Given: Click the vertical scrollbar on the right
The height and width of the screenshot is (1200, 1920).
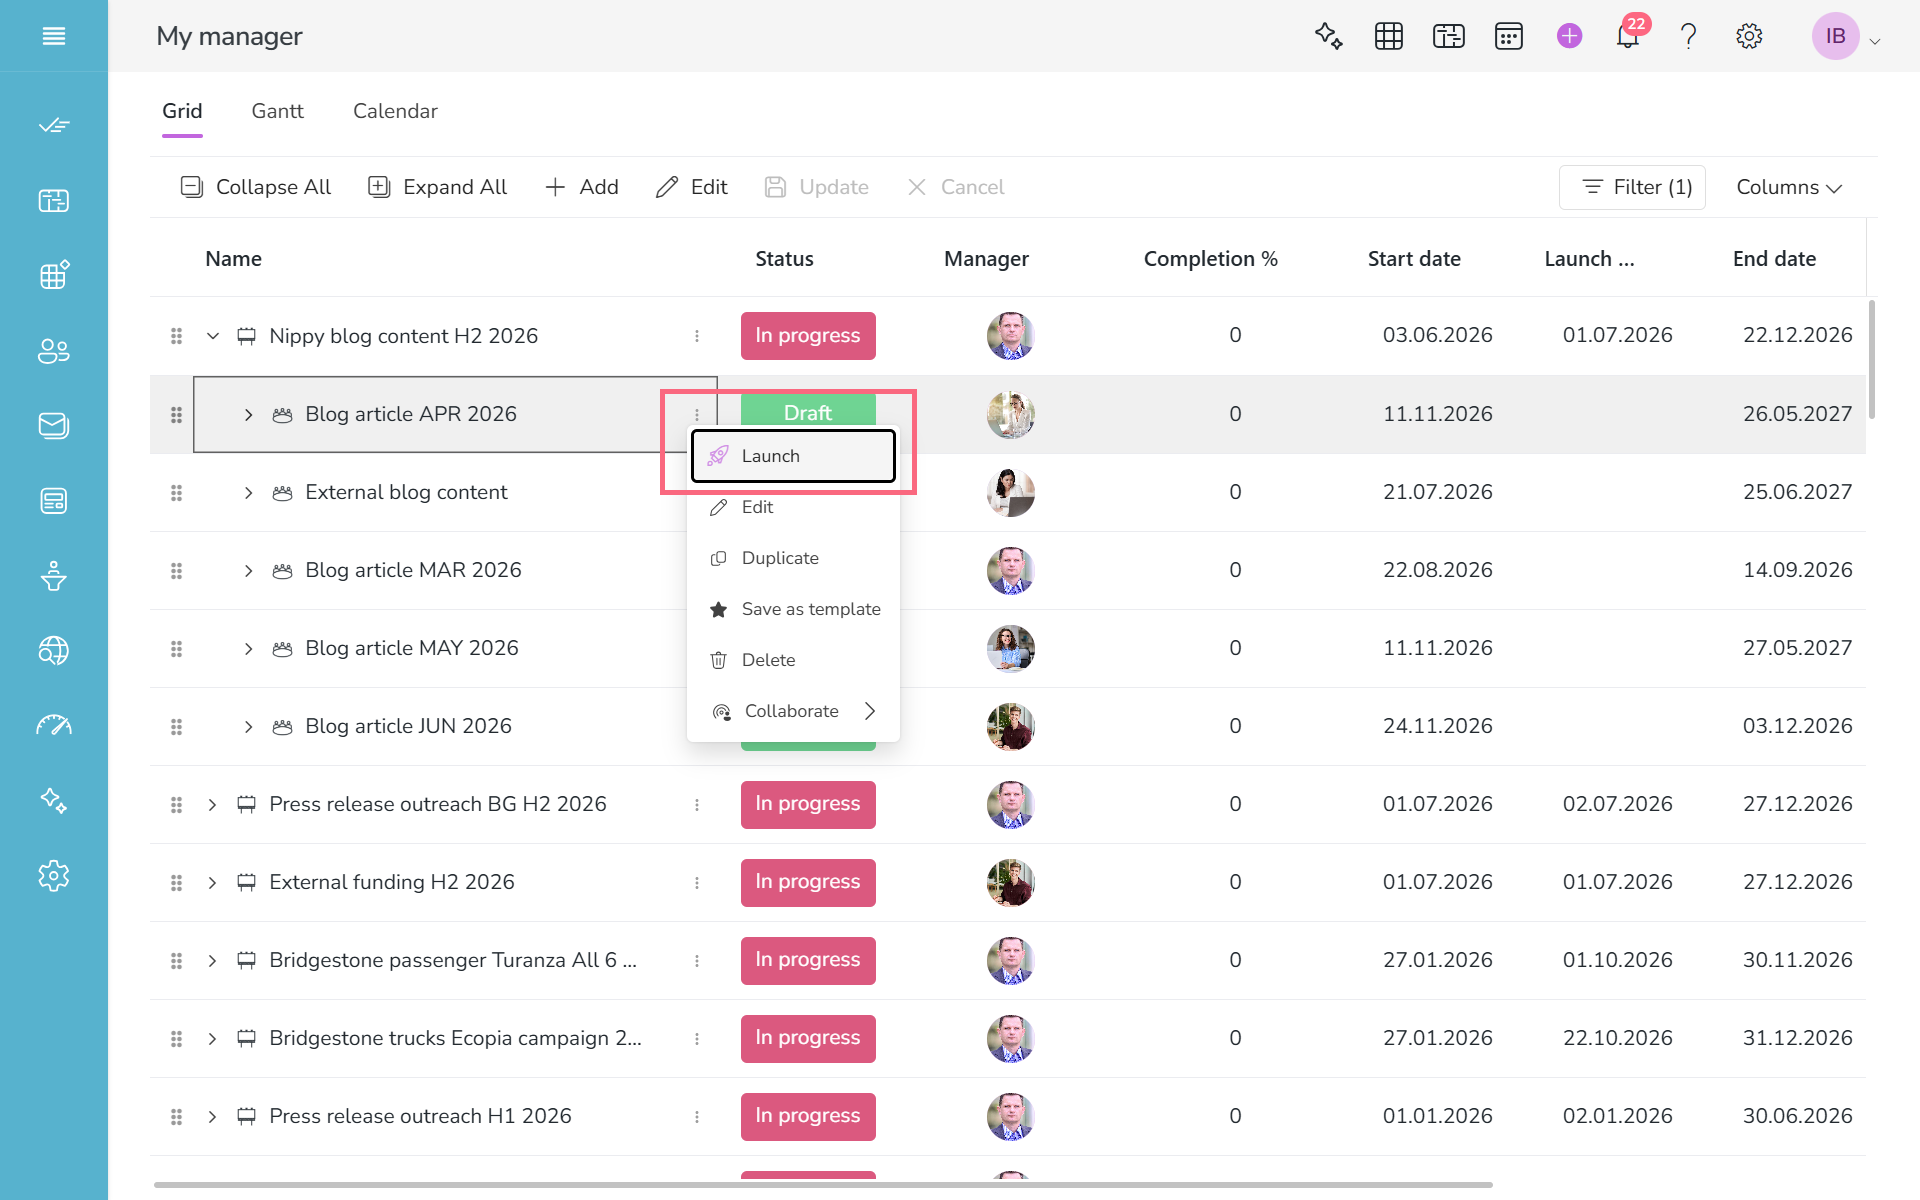Looking at the screenshot, I should click(x=1871, y=360).
